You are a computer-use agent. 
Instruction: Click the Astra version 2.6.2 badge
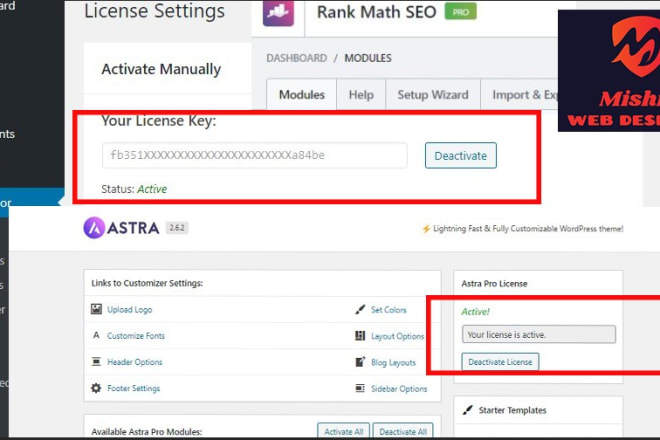177,228
